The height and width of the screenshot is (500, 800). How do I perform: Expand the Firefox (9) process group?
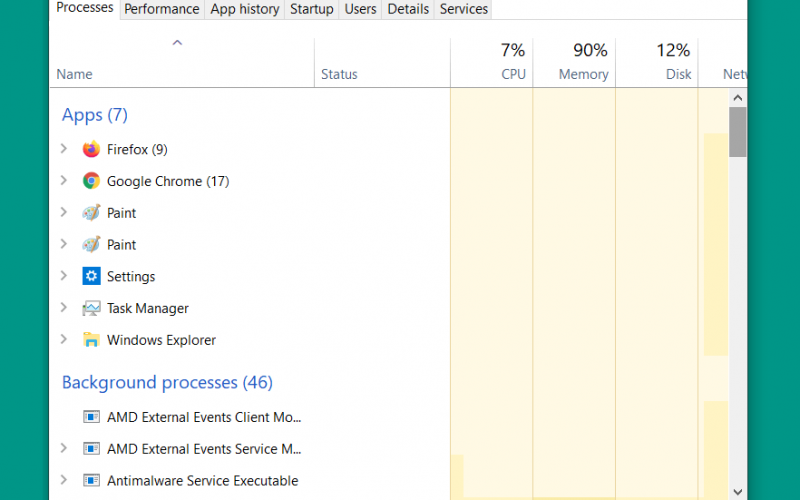tap(64, 148)
